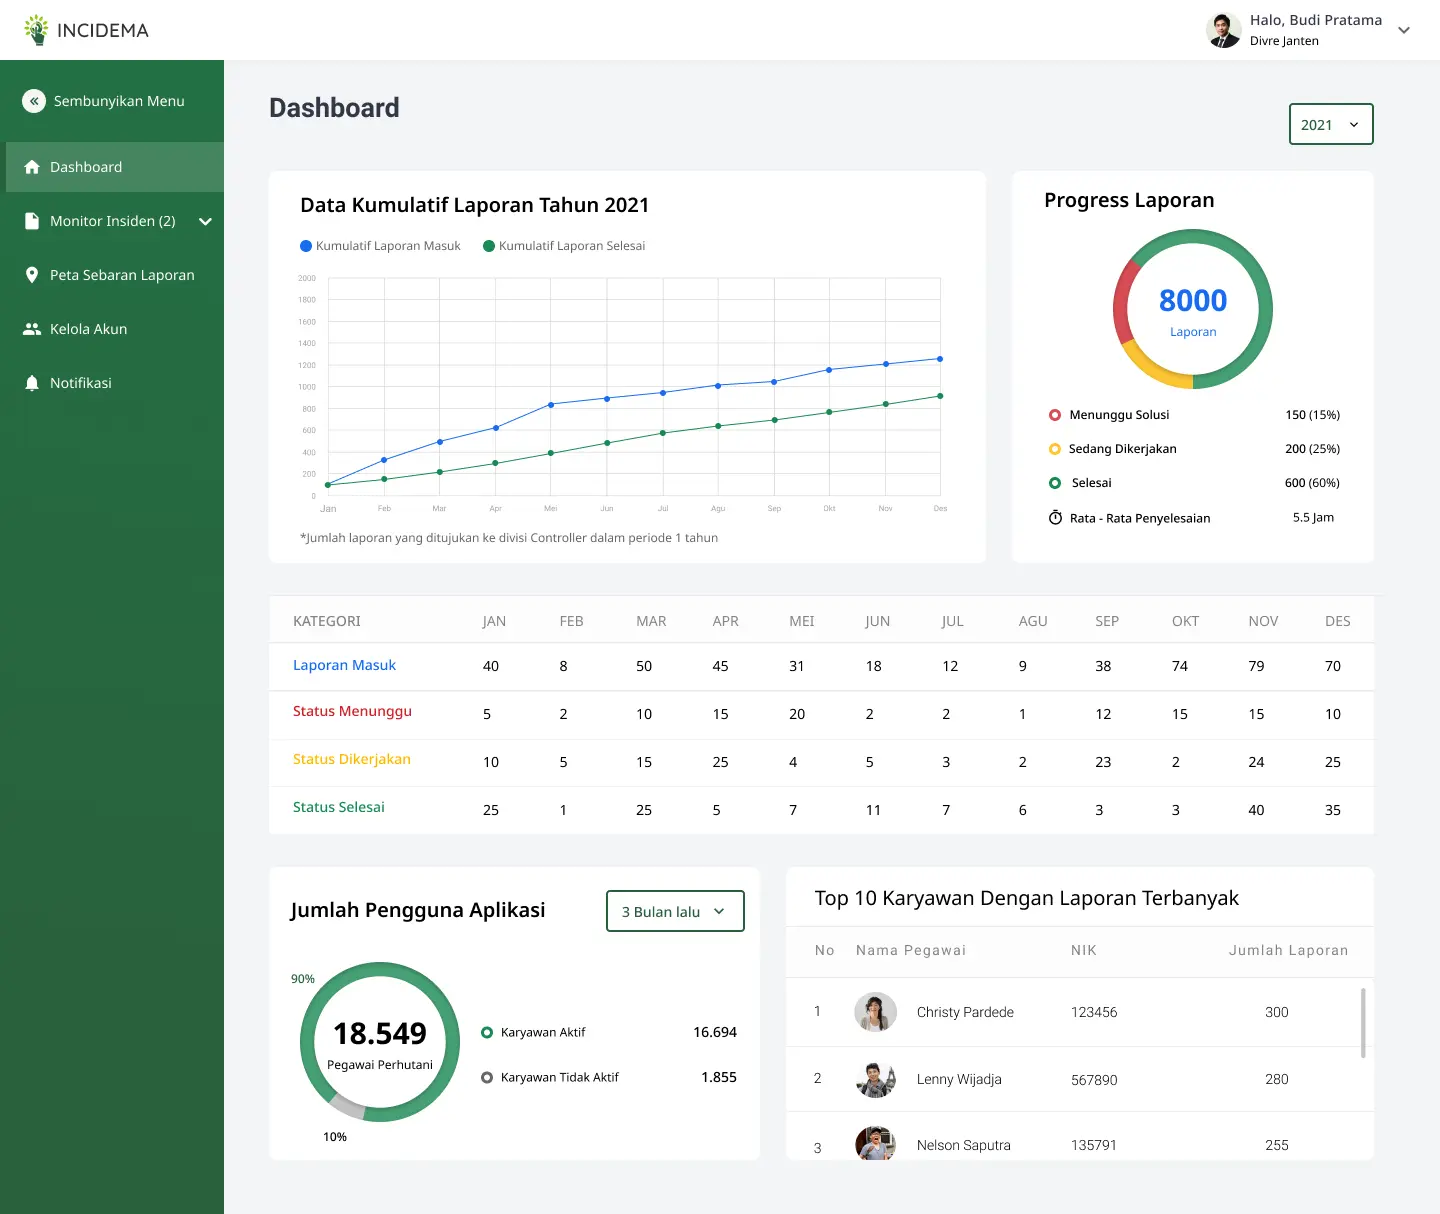Click the Dashboard home icon
The image size is (1440, 1214).
[32, 167]
